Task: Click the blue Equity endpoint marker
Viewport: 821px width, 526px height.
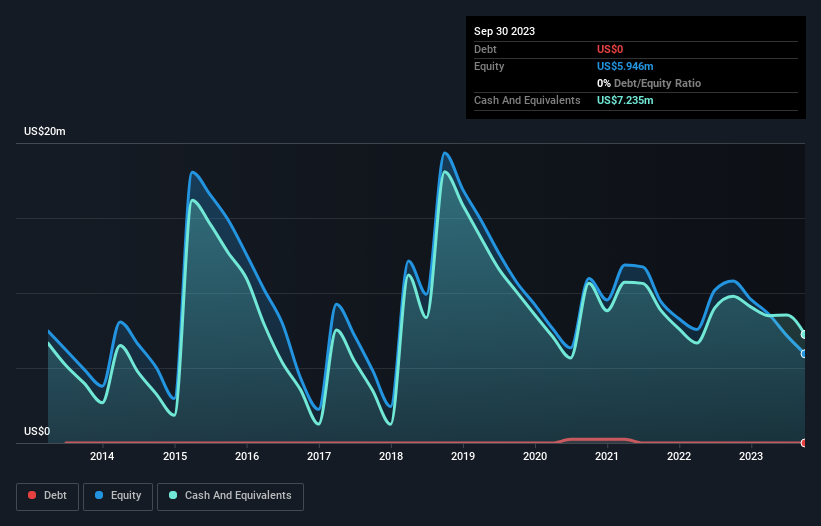Action: tap(804, 354)
